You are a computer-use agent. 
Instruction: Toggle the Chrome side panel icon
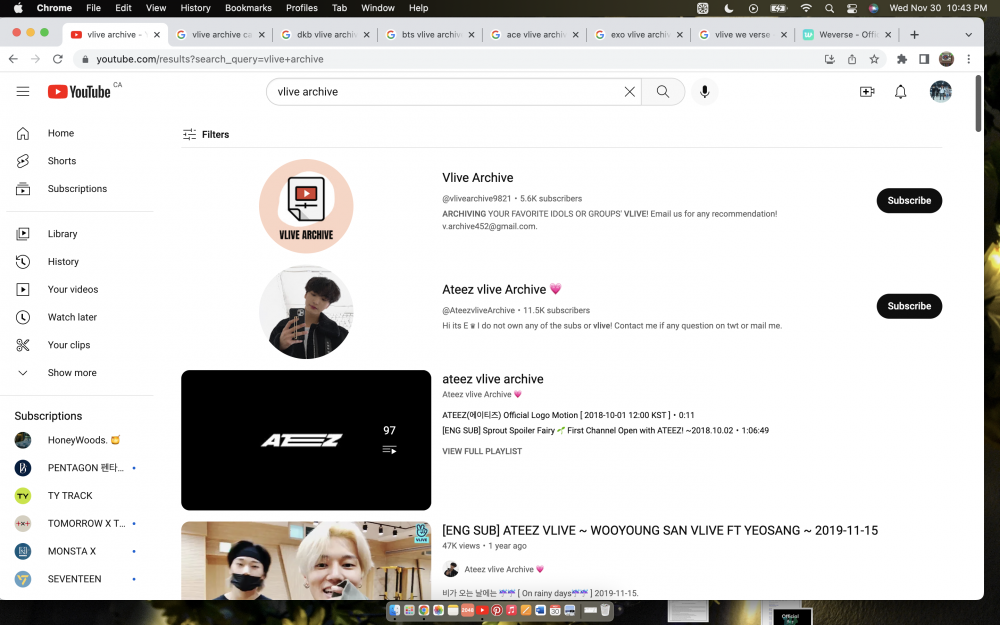923,59
